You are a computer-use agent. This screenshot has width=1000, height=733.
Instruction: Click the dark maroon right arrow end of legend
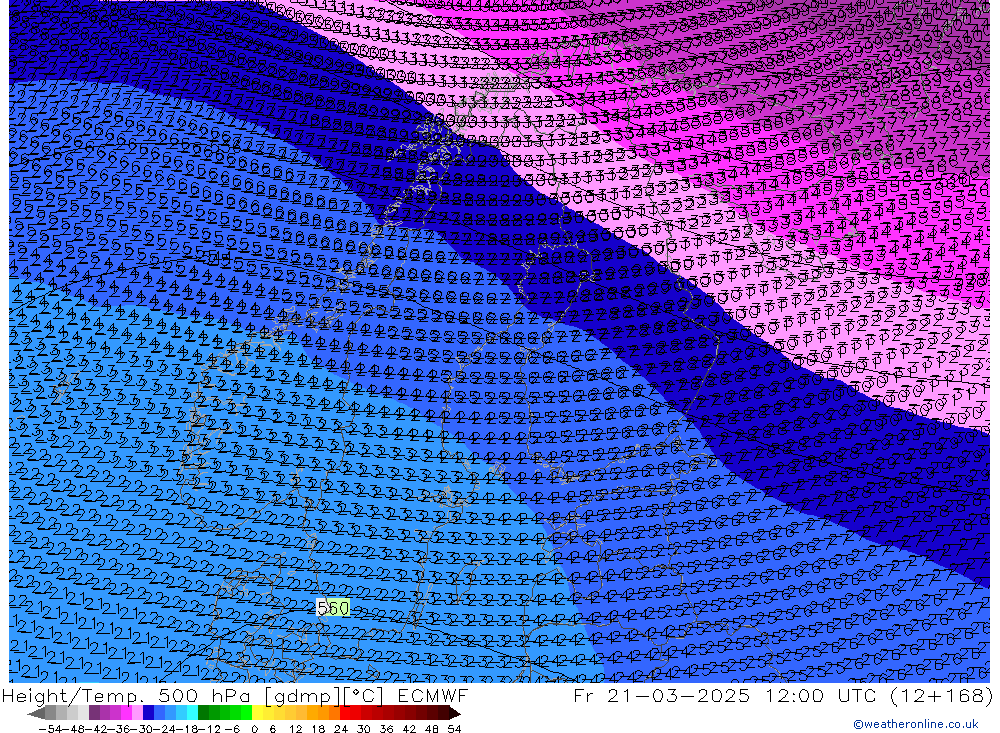[x=455, y=713]
